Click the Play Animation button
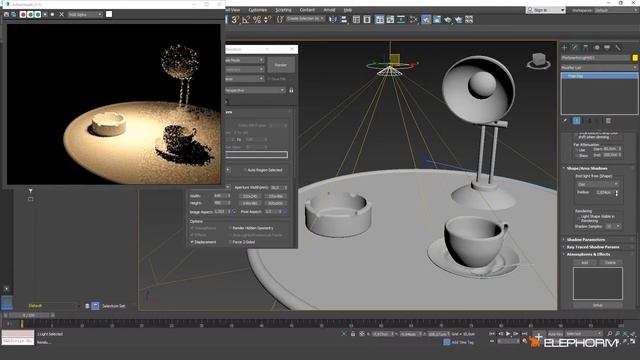The width and height of the screenshot is (640, 360). click(508, 334)
